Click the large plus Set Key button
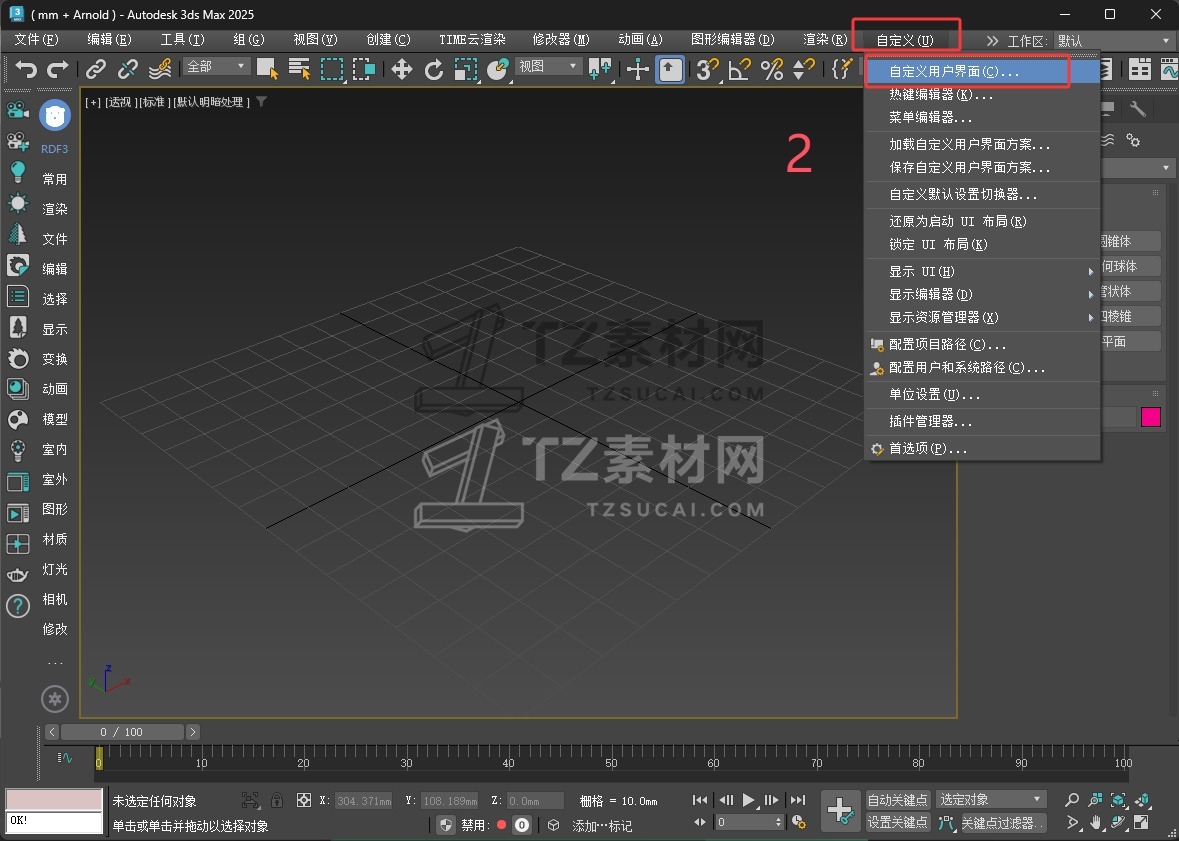 tap(840, 810)
